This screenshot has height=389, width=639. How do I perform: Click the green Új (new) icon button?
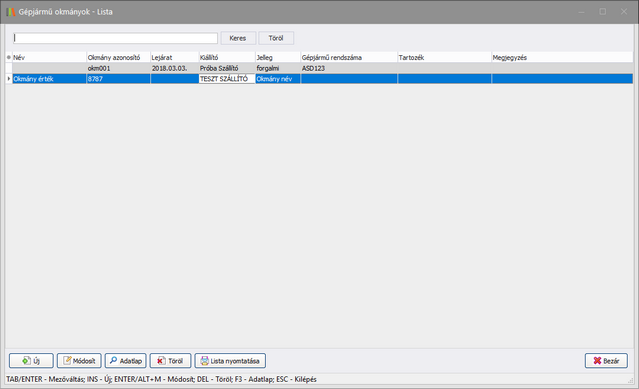pyautogui.click(x=26, y=360)
